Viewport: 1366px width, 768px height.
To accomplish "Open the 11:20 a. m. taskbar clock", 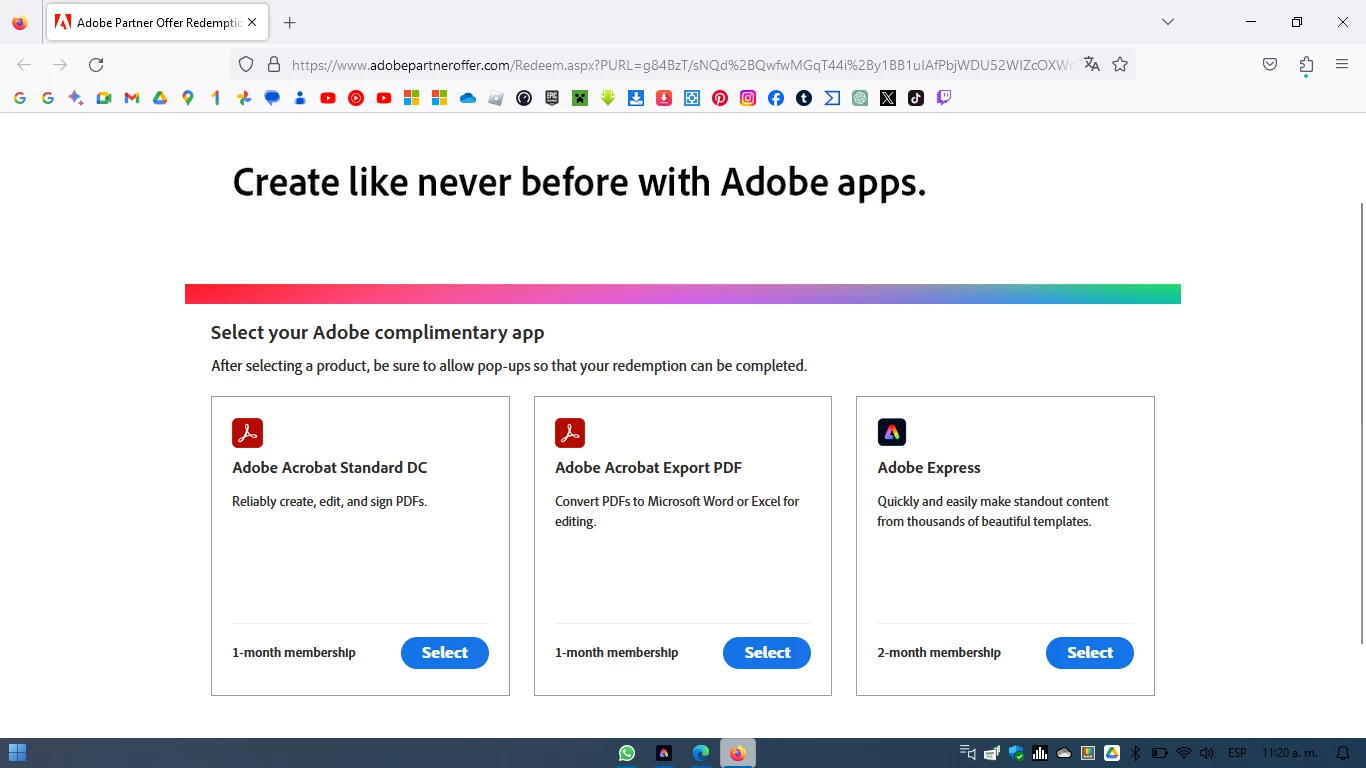I will (x=1289, y=753).
